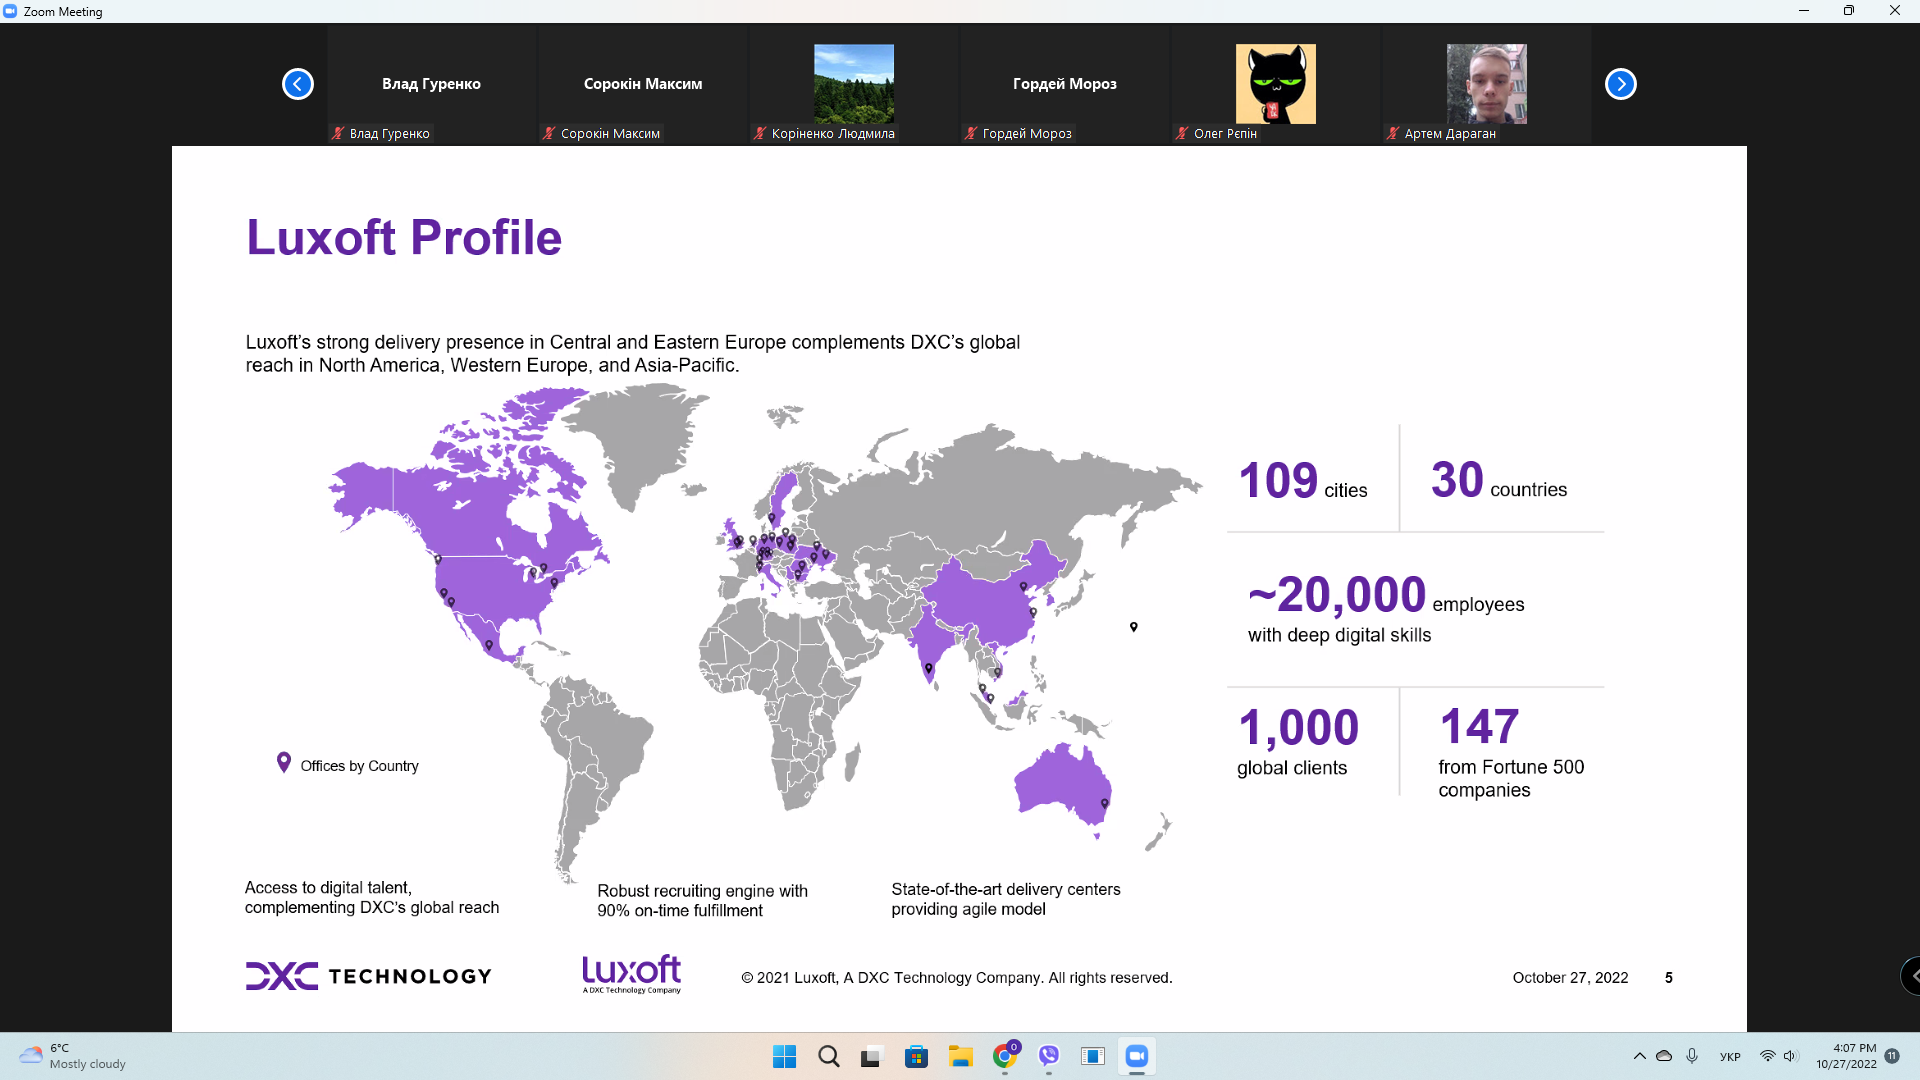Image resolution: width=1920 pixels, height=1080 pixels.
Task: Click the DXC Technology logo
Action: coord(369,976)
